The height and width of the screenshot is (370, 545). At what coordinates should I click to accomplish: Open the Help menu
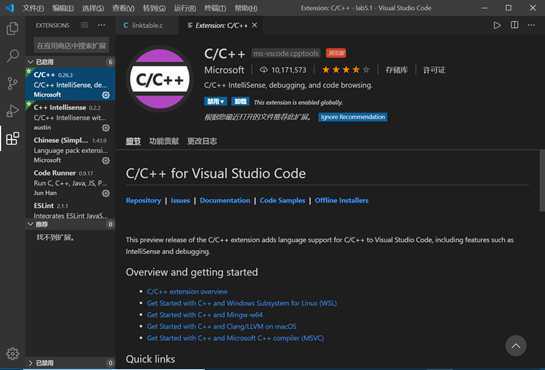click(246, 8)
